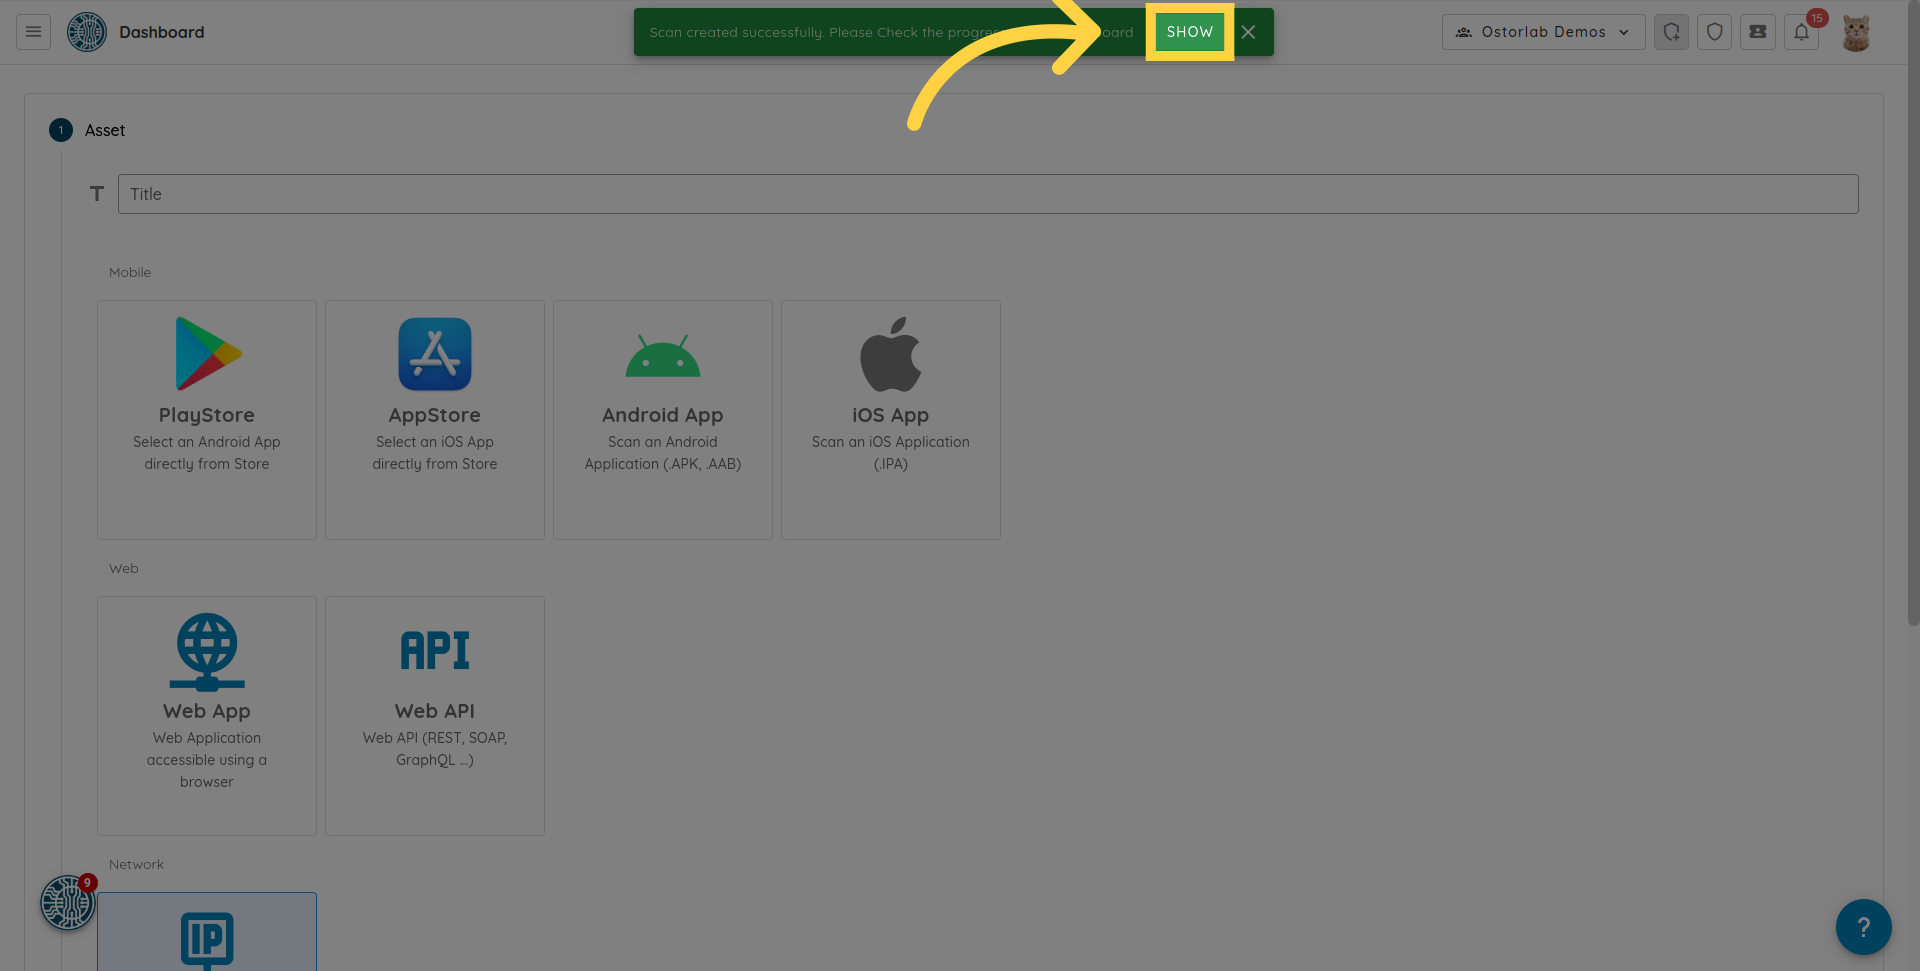This screenshot has height=971, width=1920.
Task: Open the floating Ostorlab assistant badge
Action: pyautogui.click(x=67, y=903)
